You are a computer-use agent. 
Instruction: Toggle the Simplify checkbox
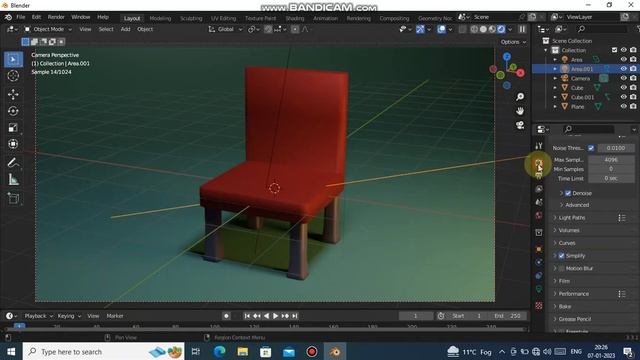click(x=562, y=256)
